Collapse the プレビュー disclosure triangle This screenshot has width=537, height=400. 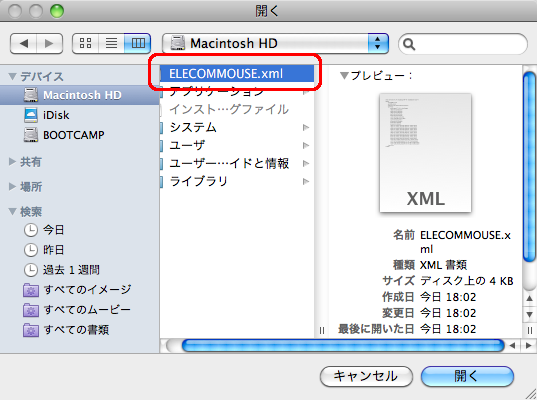(x=344, y=75)
